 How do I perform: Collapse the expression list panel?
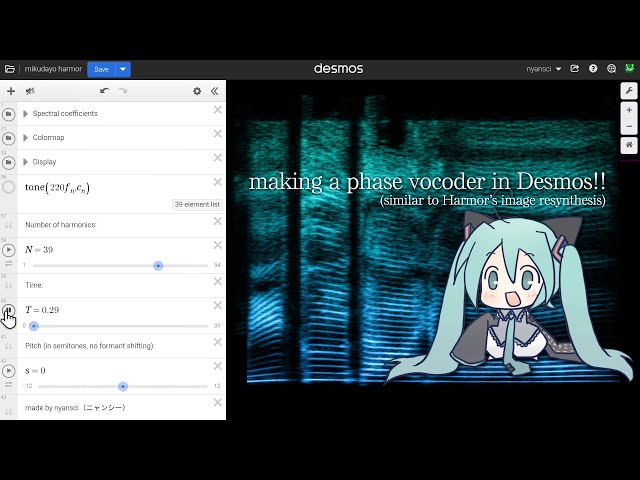215,91
